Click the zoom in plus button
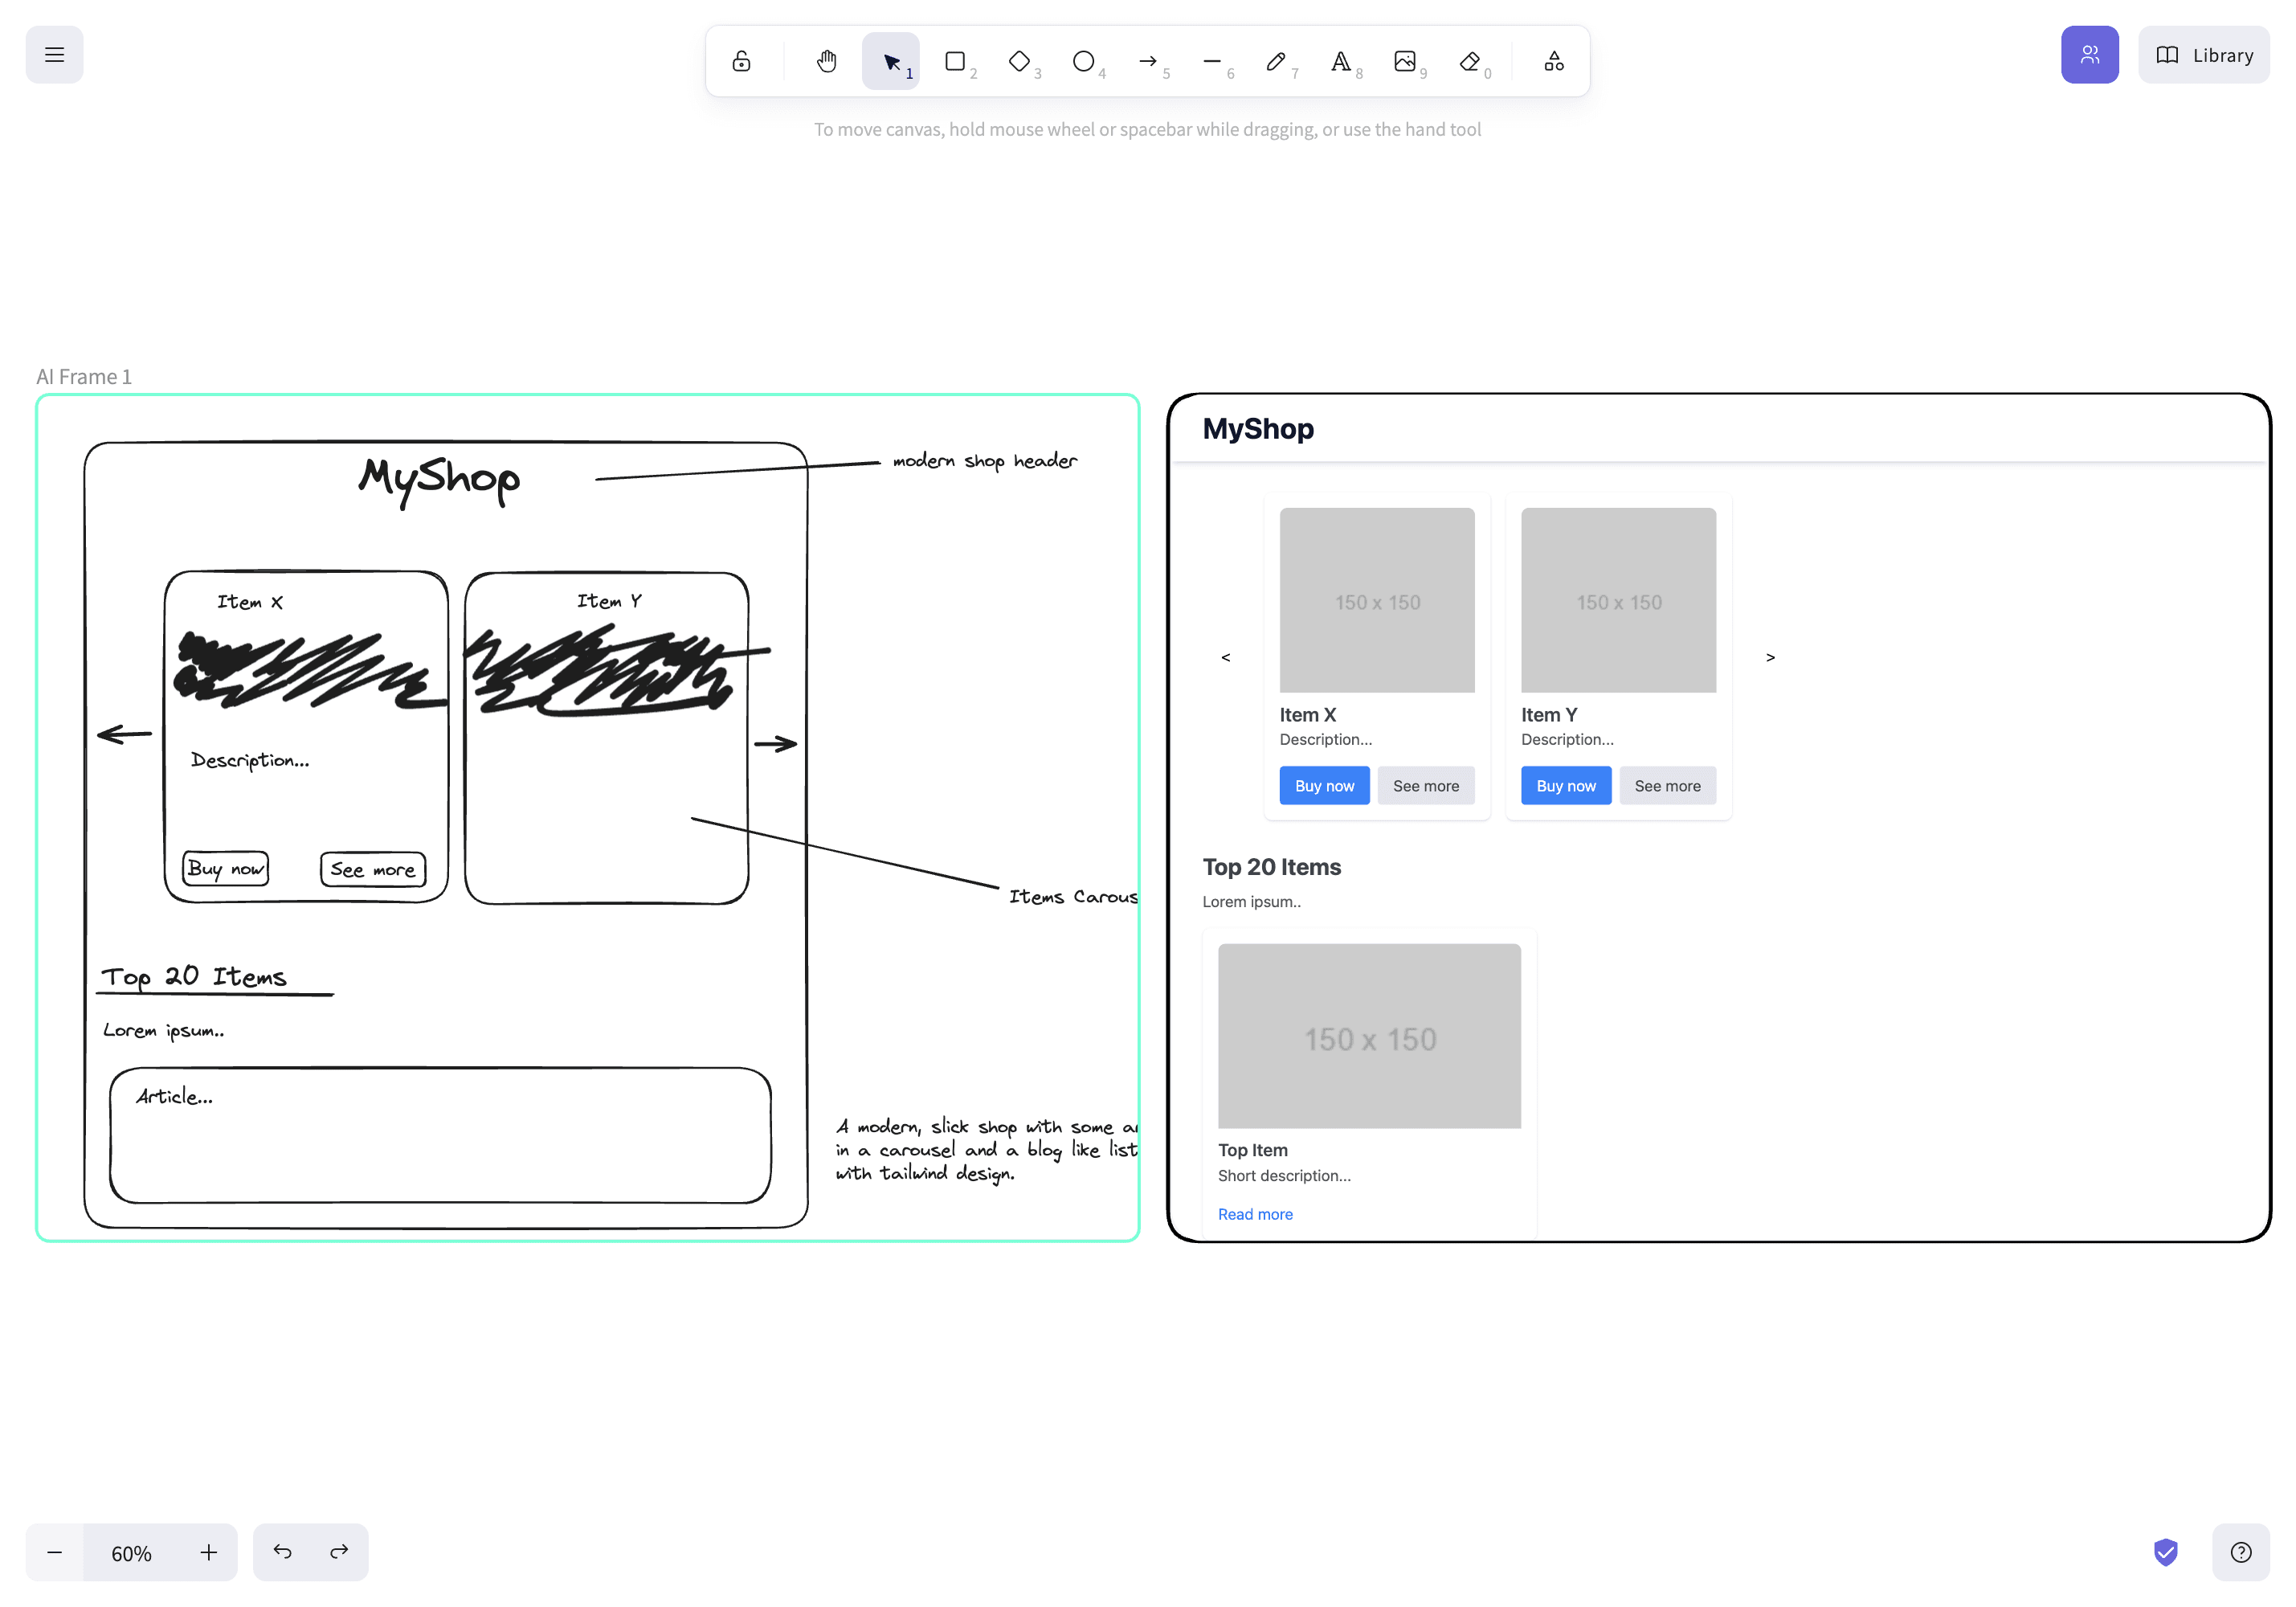The height and width of the screenshot is (1607, 2296). click(x=208, y=1552)
